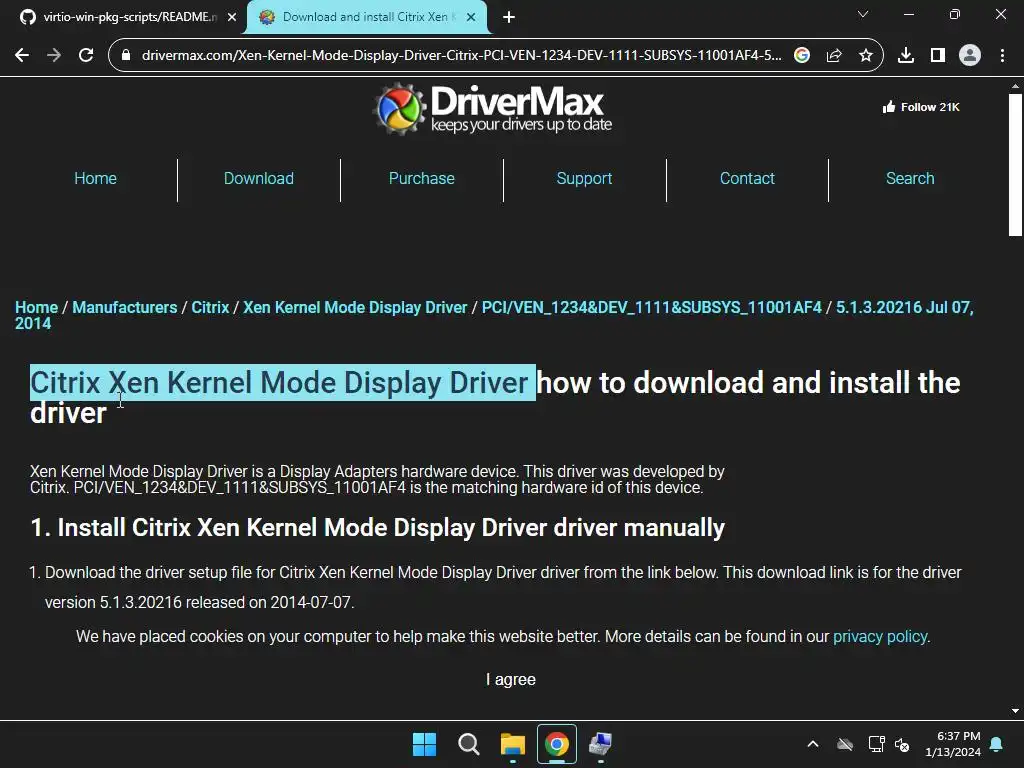Open a new browser tab
Image resolution: width=1024 pixels, height=768 pixels.
(x=509, y=17)
